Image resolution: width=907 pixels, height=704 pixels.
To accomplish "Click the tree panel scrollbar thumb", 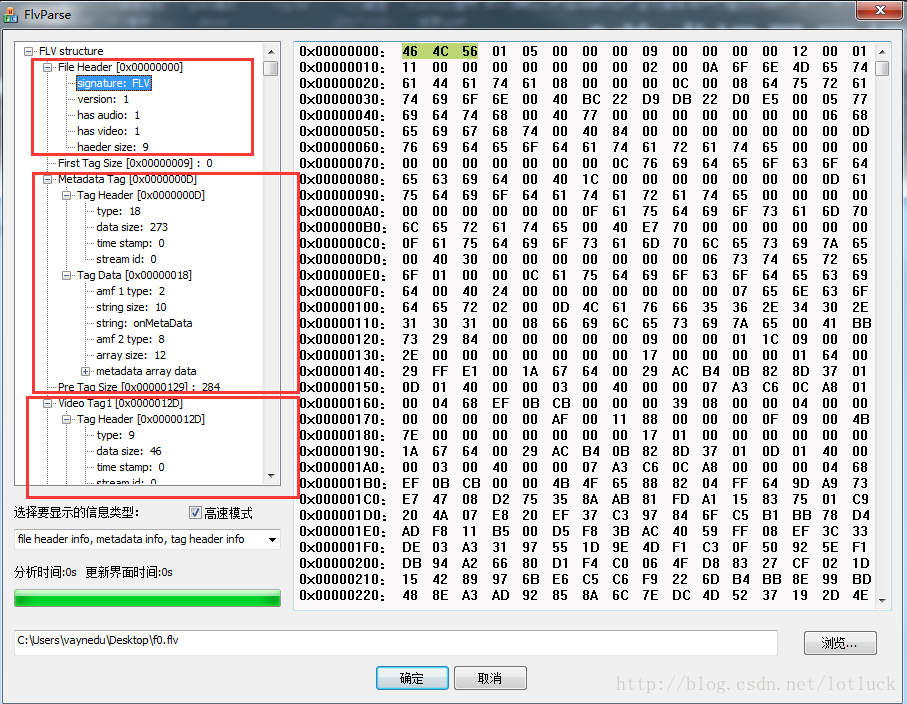I will [x=271, y=68].
